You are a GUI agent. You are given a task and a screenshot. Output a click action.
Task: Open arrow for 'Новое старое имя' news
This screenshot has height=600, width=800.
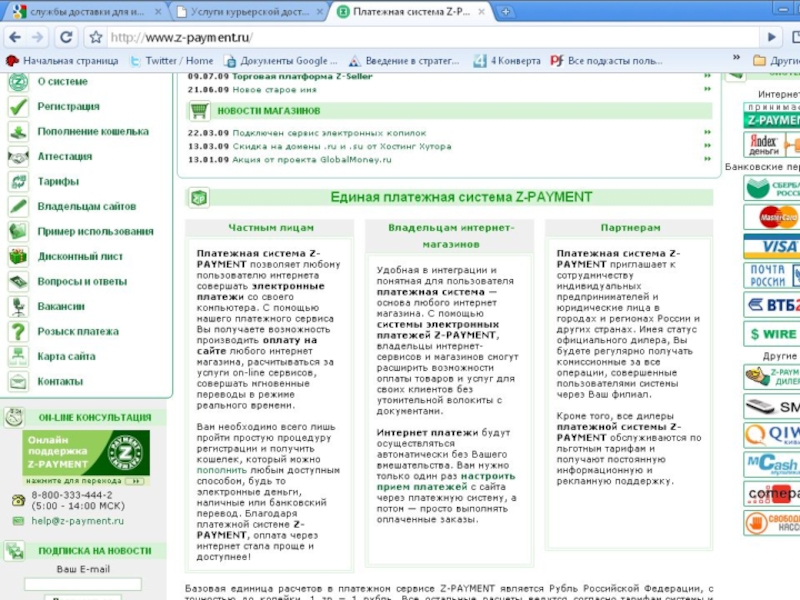point(707,89)
